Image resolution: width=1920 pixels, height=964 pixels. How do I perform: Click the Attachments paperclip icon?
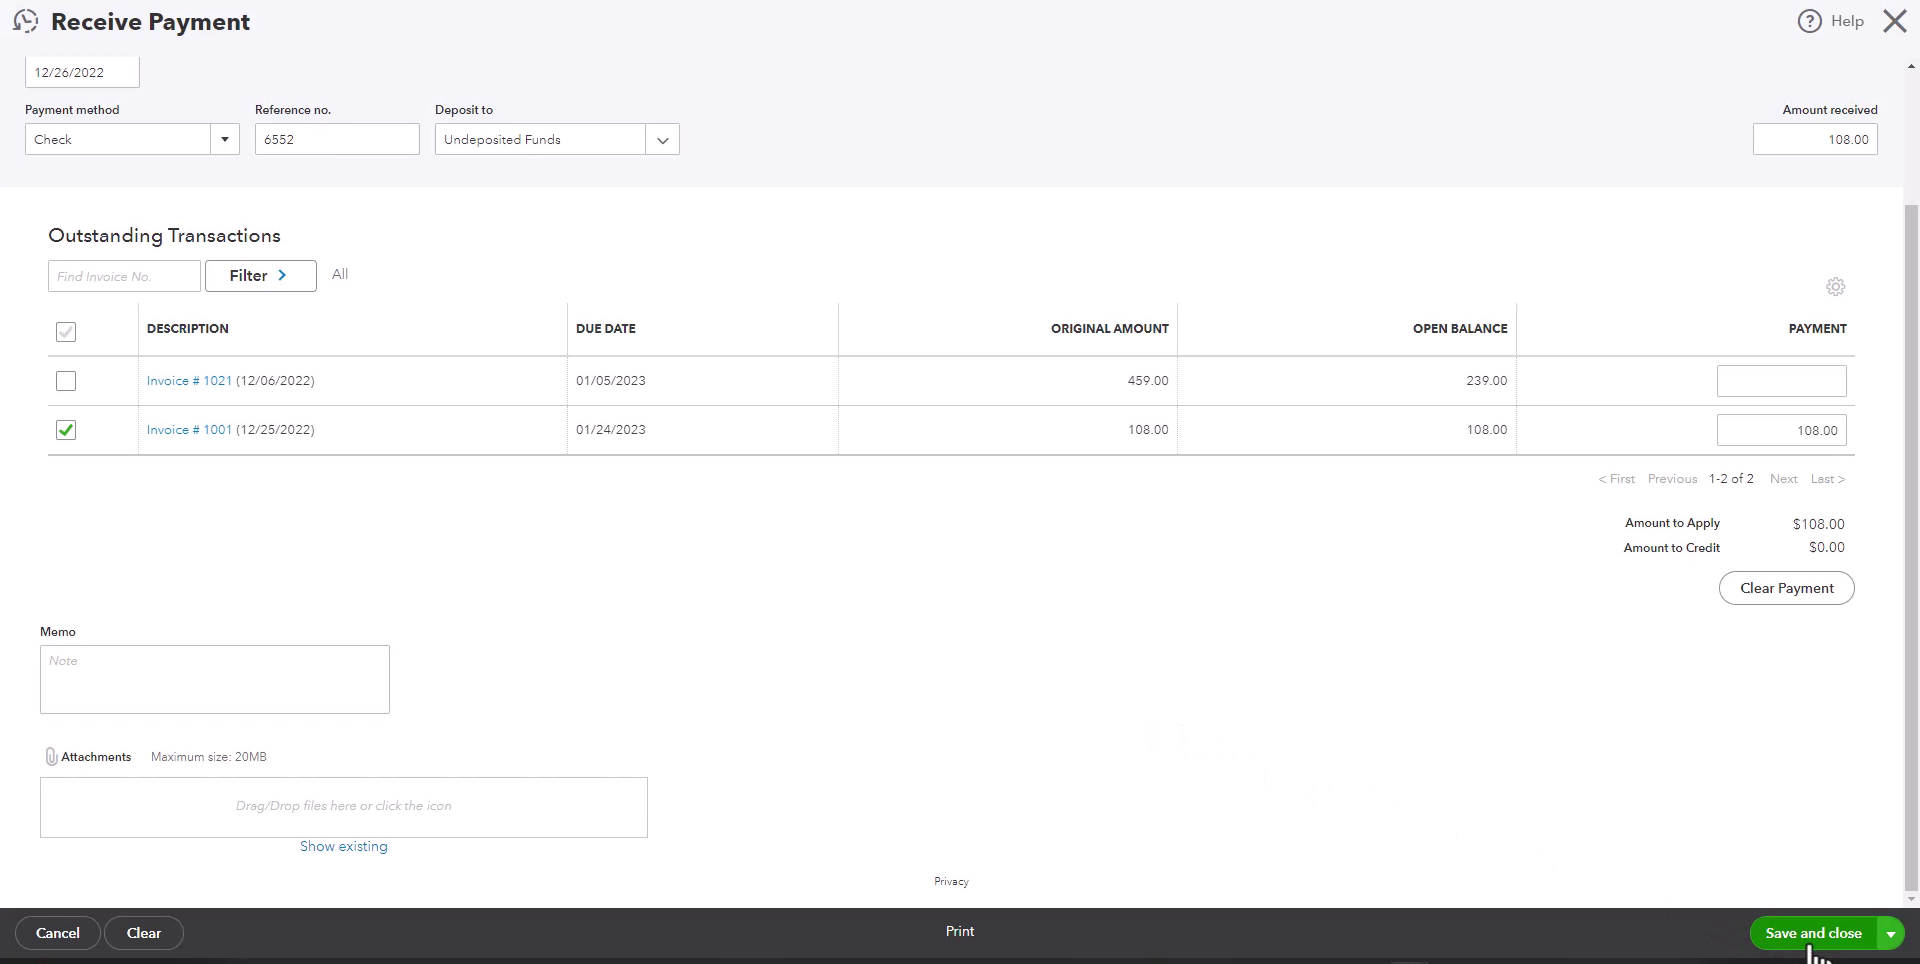51,757
